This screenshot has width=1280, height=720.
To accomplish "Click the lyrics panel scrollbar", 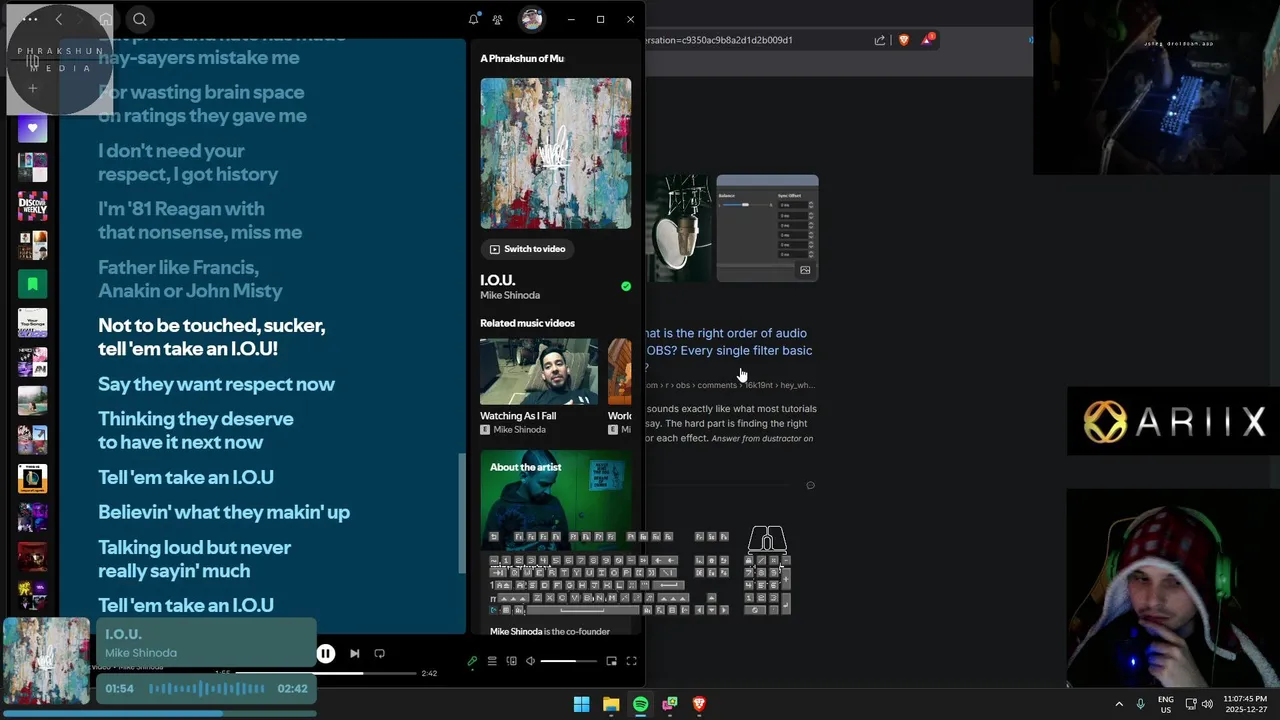I will pos(462,513).
